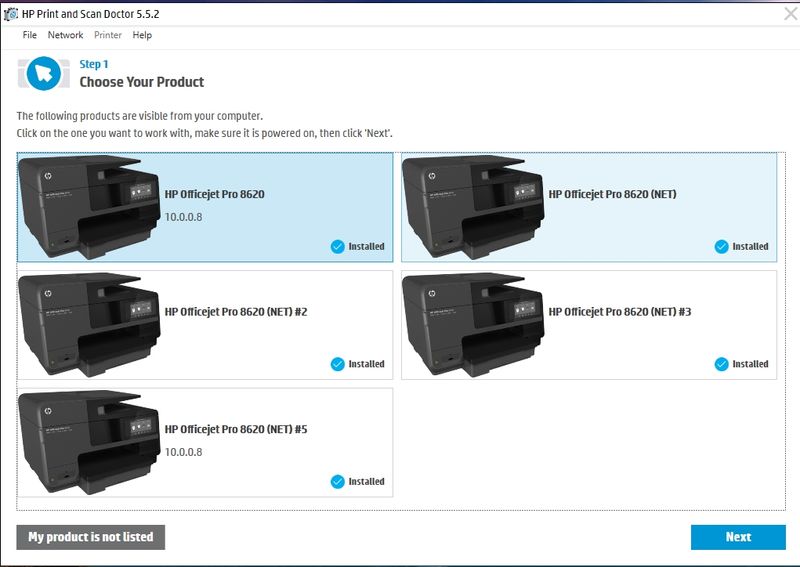
Task: Open the File menu
Action: coord(30,35)
